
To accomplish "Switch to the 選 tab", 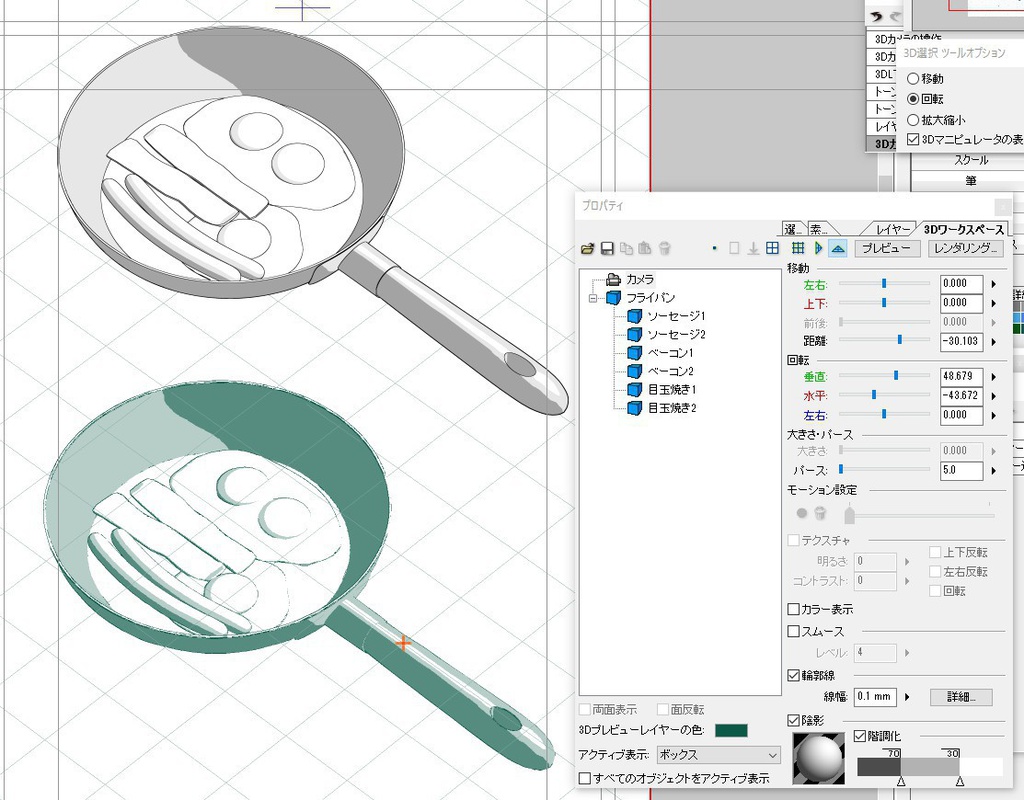I will click(x=792, y=229).
